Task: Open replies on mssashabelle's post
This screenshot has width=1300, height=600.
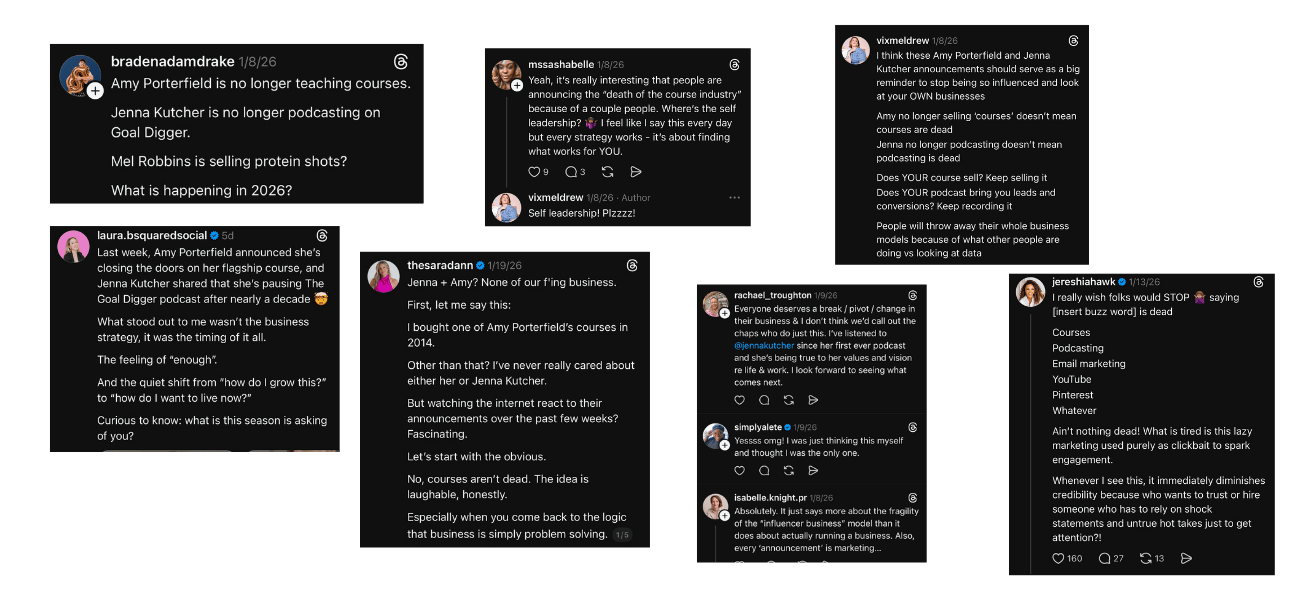Action: tap(570, 172)
